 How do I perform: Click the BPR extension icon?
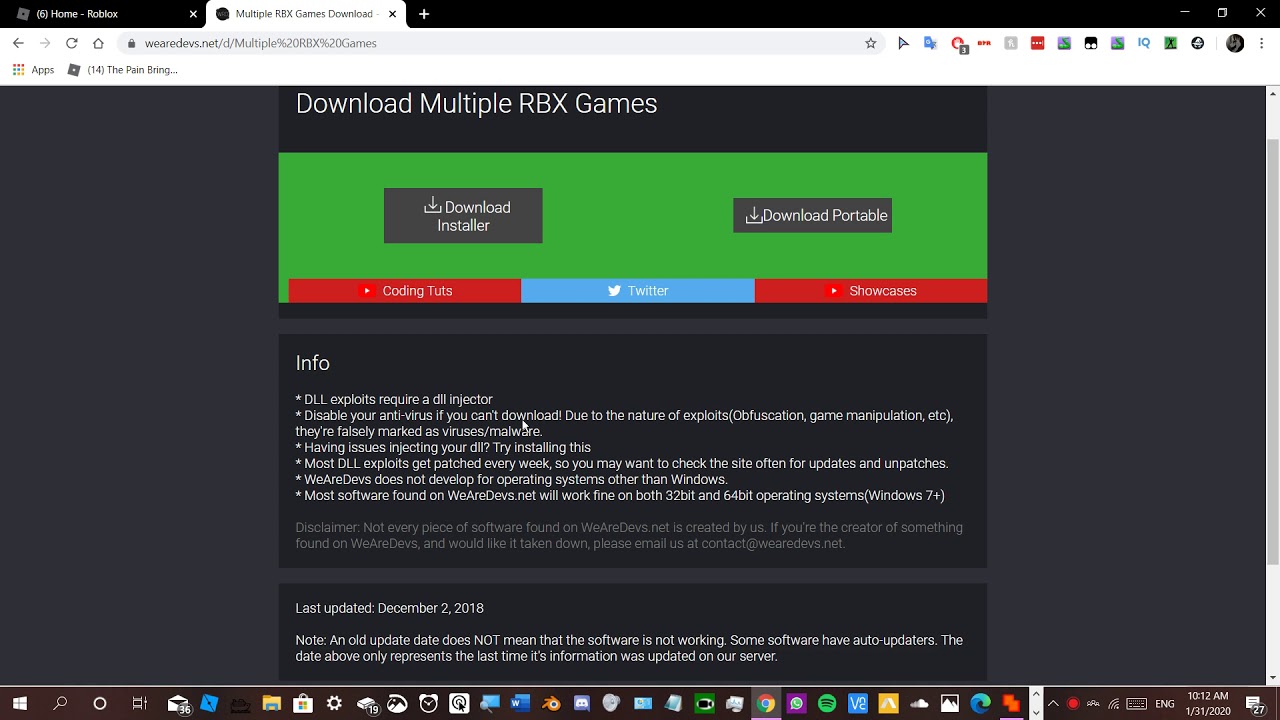984,43
